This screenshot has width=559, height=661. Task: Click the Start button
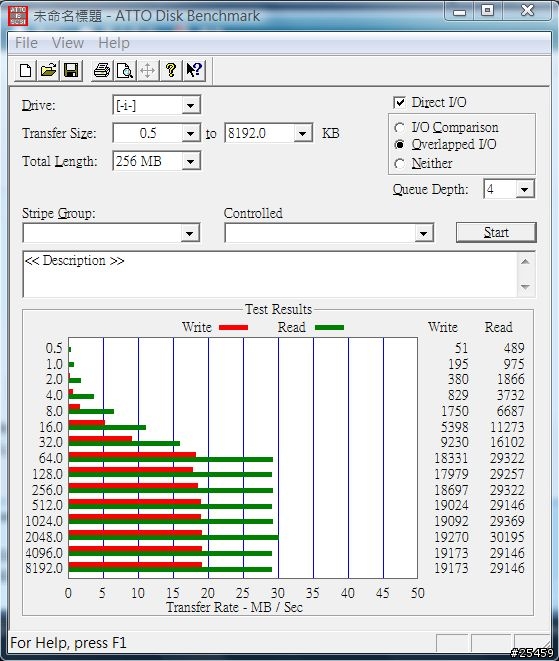[496, 232]
